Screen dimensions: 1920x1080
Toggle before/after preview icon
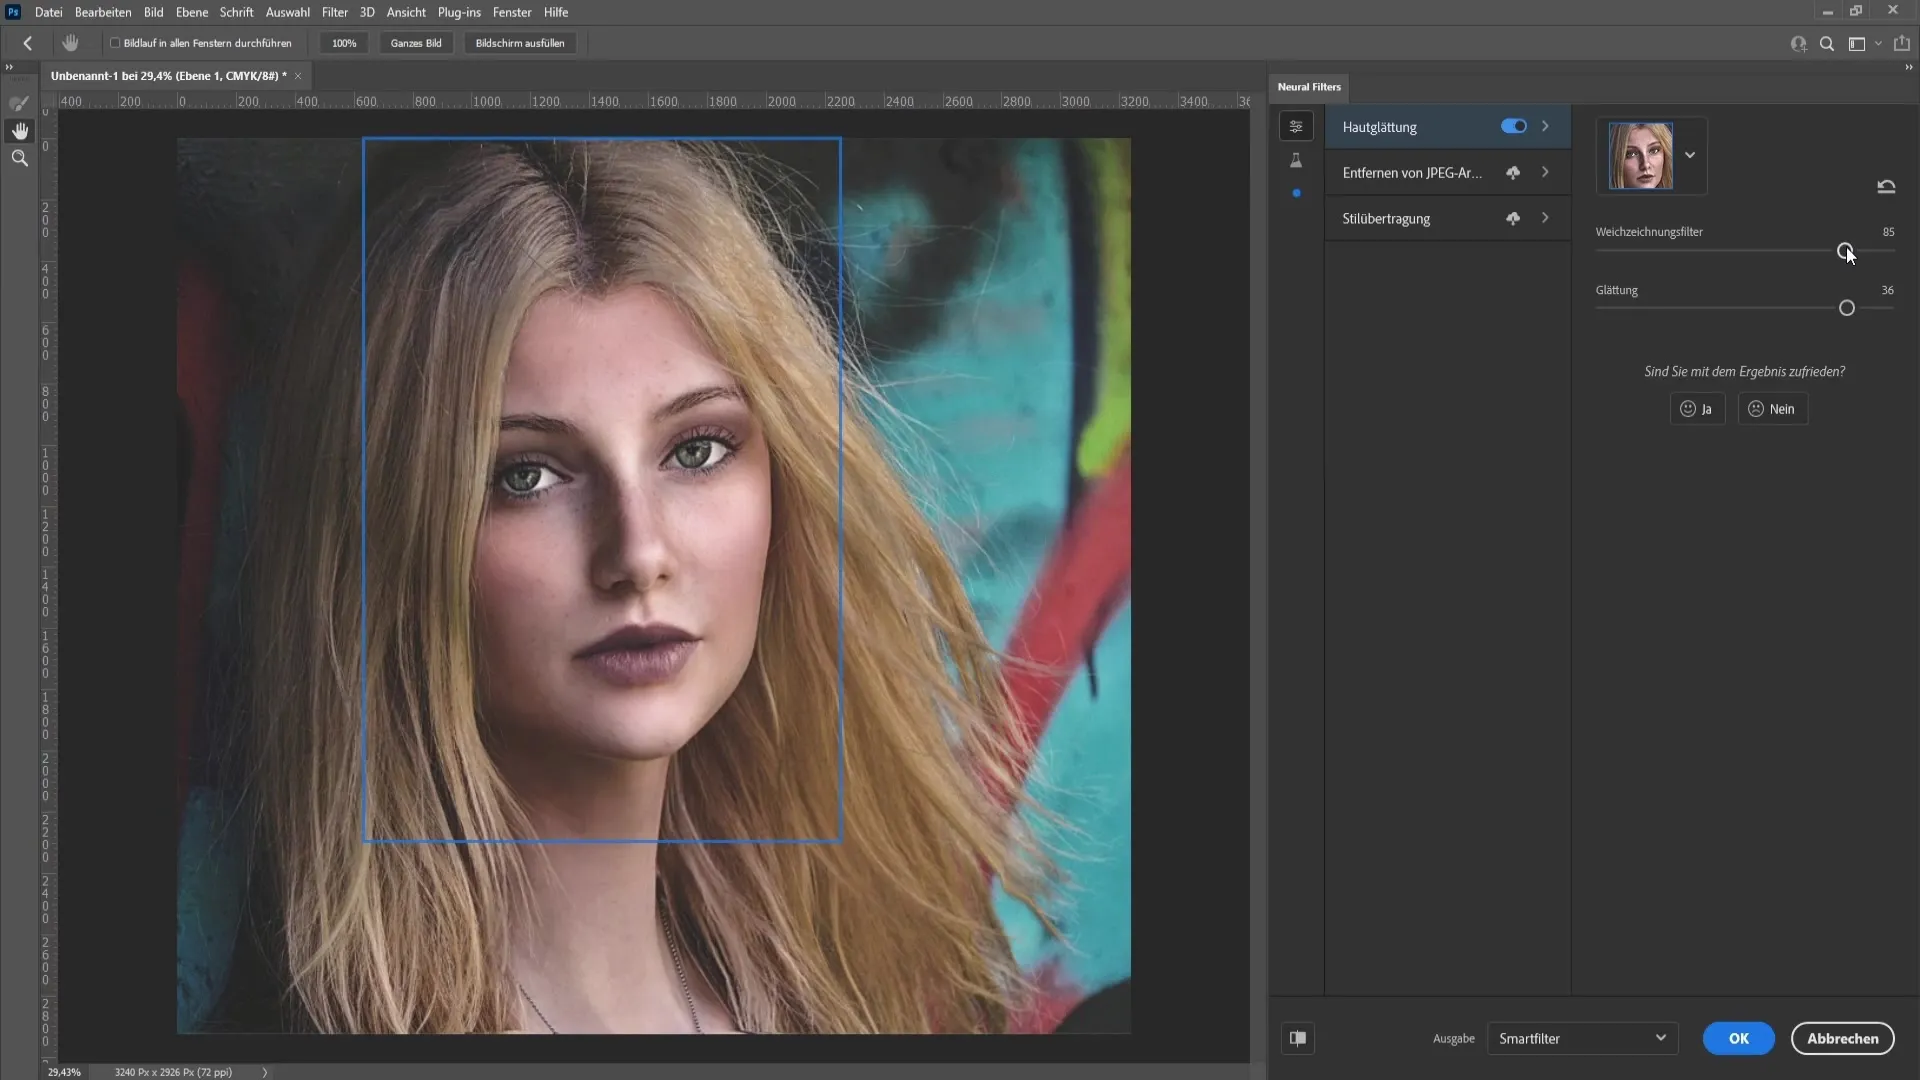(1298, 1038)
